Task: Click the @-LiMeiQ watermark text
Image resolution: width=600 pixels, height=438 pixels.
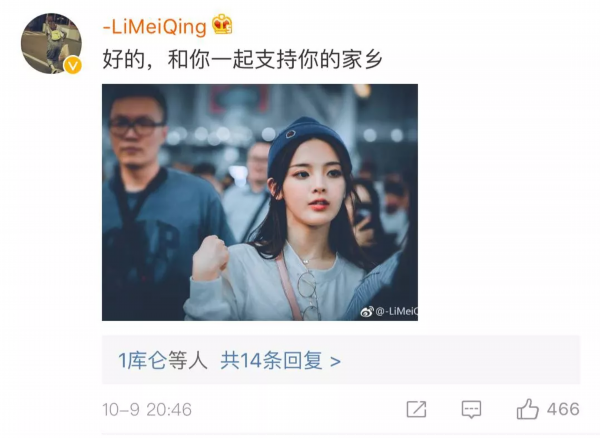Action: coord(396,311)
